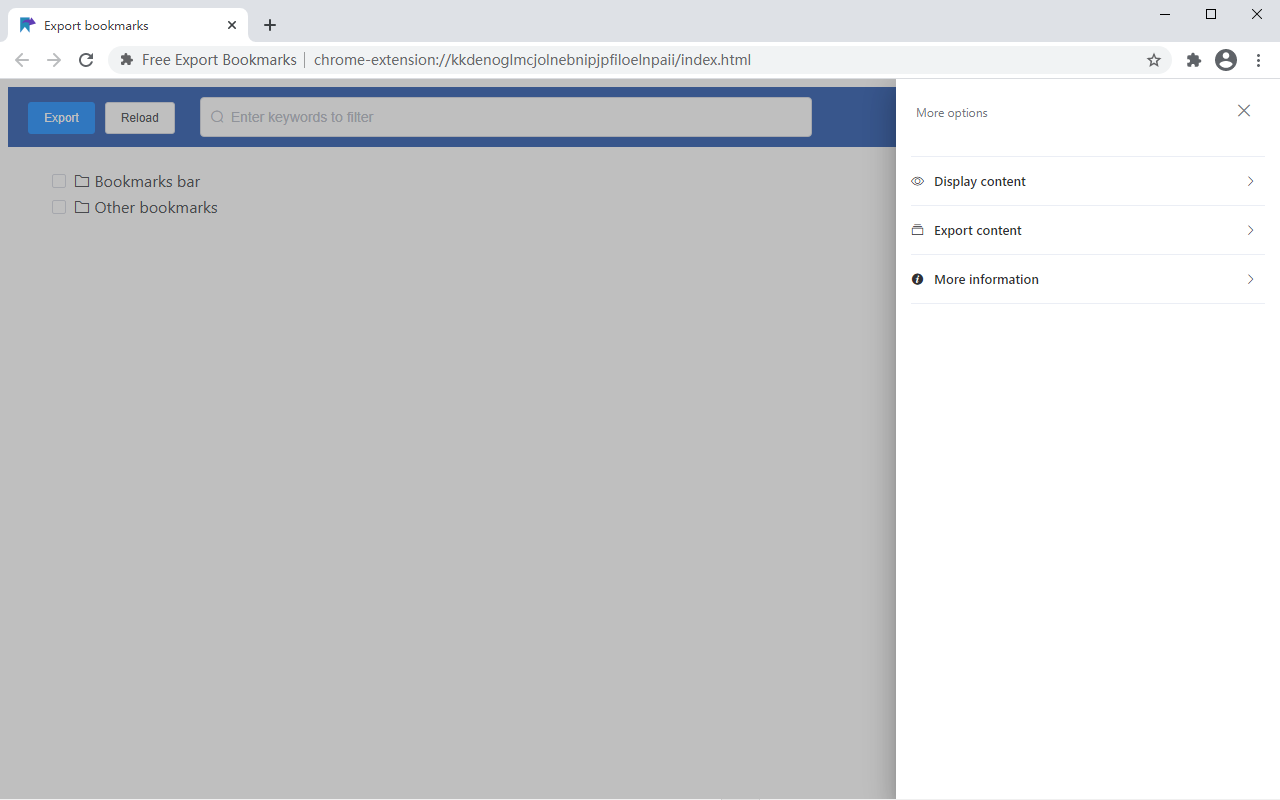Open the Chrome three-dot menu

click(x=1259, y=60)
